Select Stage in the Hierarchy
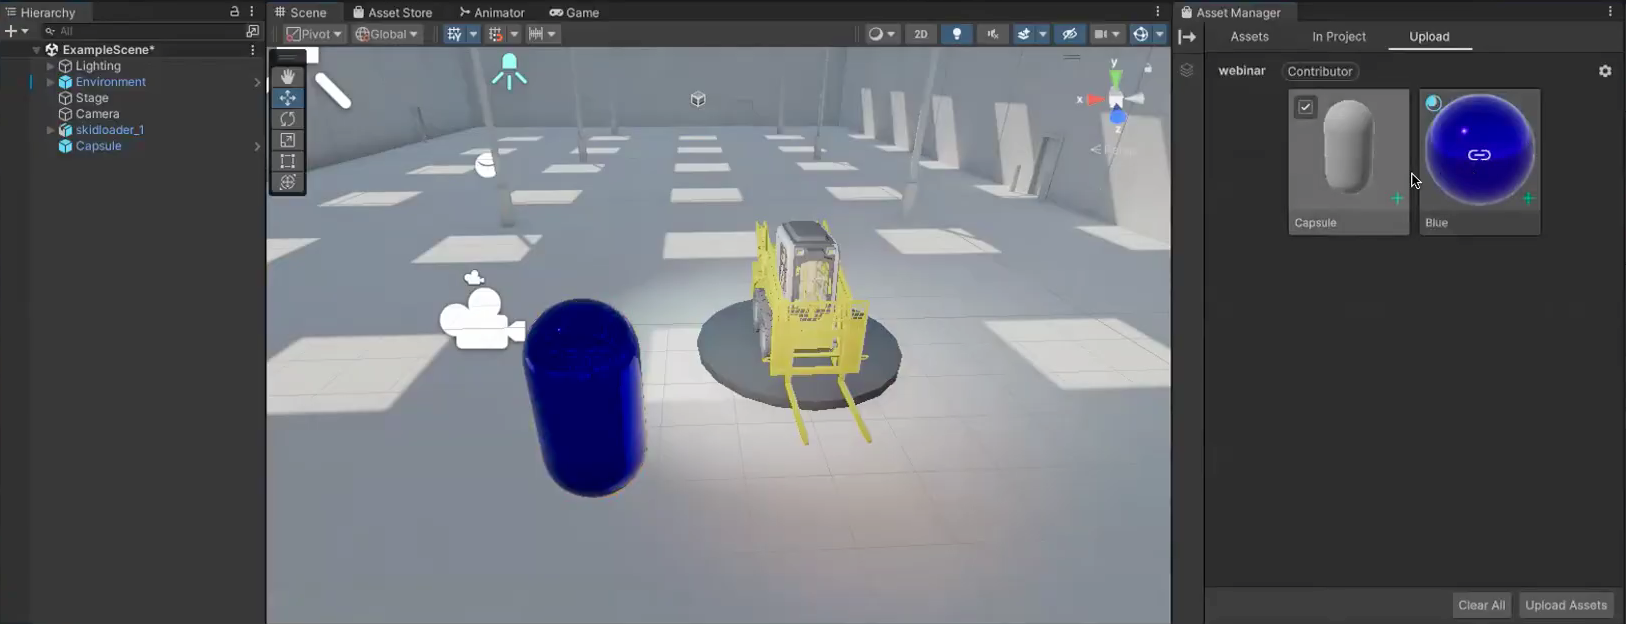The height and width of the screenshot is (624, 1626). (x=92, y=98)
